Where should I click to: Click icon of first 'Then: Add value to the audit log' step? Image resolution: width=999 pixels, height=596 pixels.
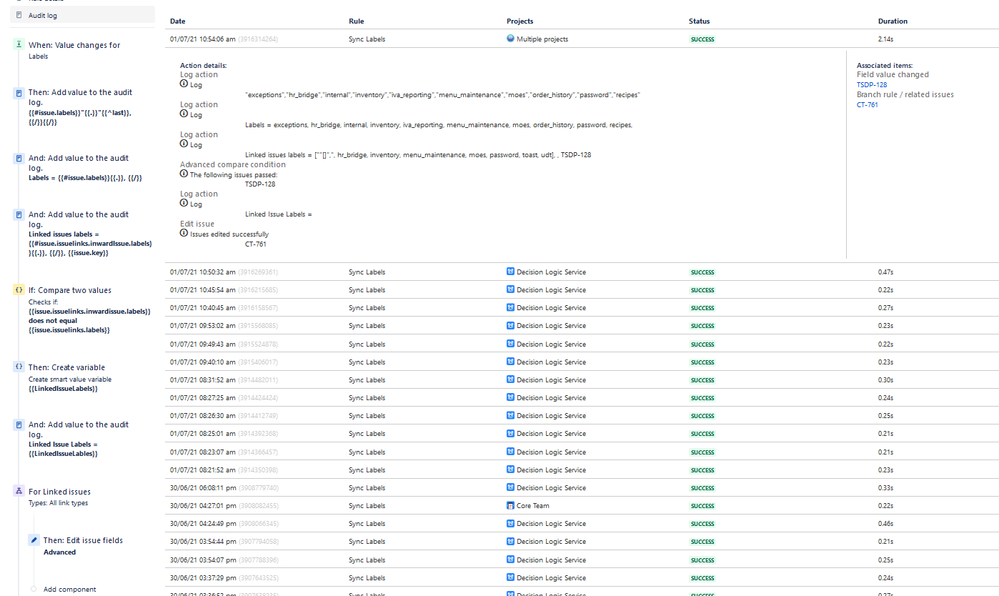coord(18,93)
